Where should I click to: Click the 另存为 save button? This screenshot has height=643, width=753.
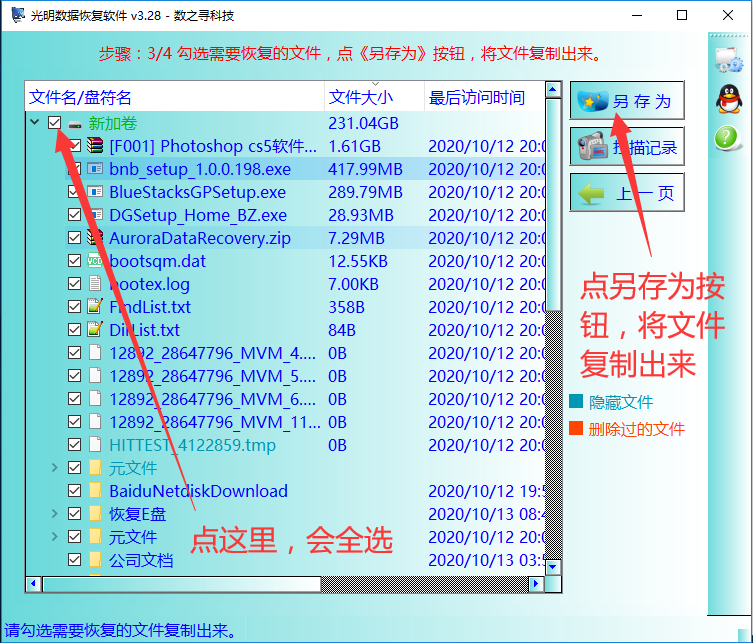[627, 100]
